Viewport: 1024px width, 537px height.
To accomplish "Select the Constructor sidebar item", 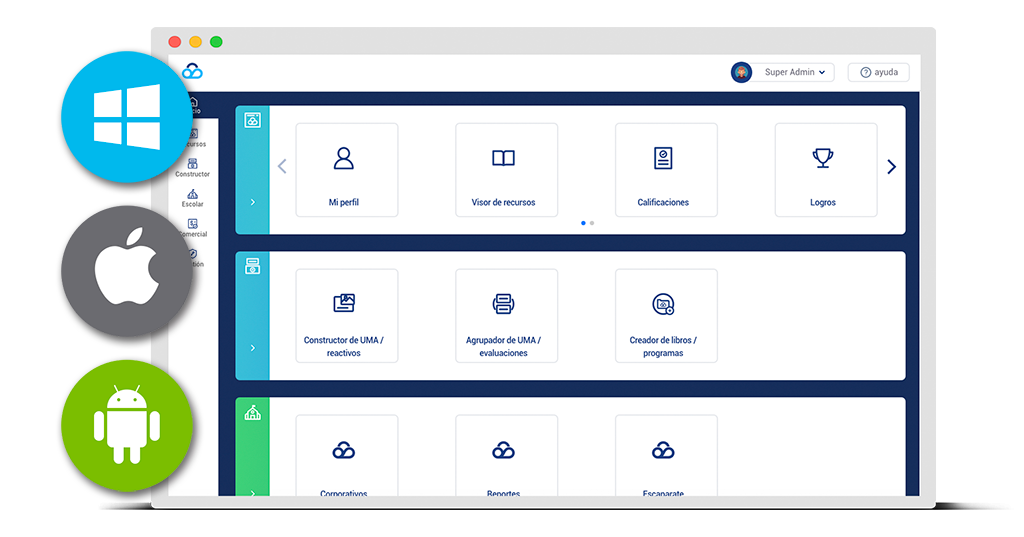I will tap(193, 167).
